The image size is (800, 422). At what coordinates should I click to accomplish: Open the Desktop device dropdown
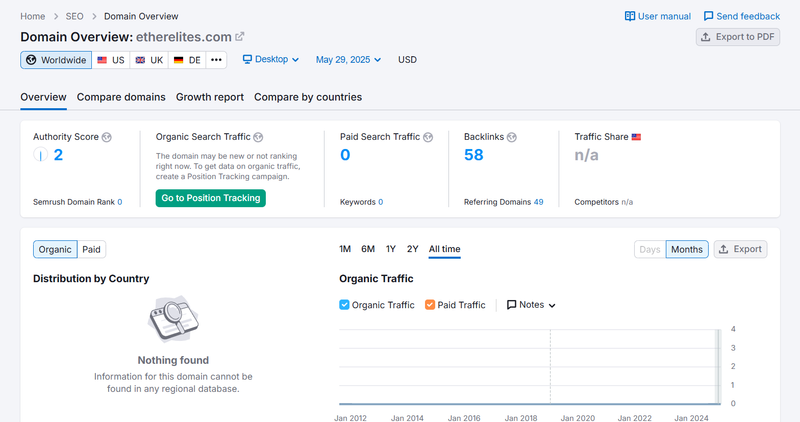(270, 59)
